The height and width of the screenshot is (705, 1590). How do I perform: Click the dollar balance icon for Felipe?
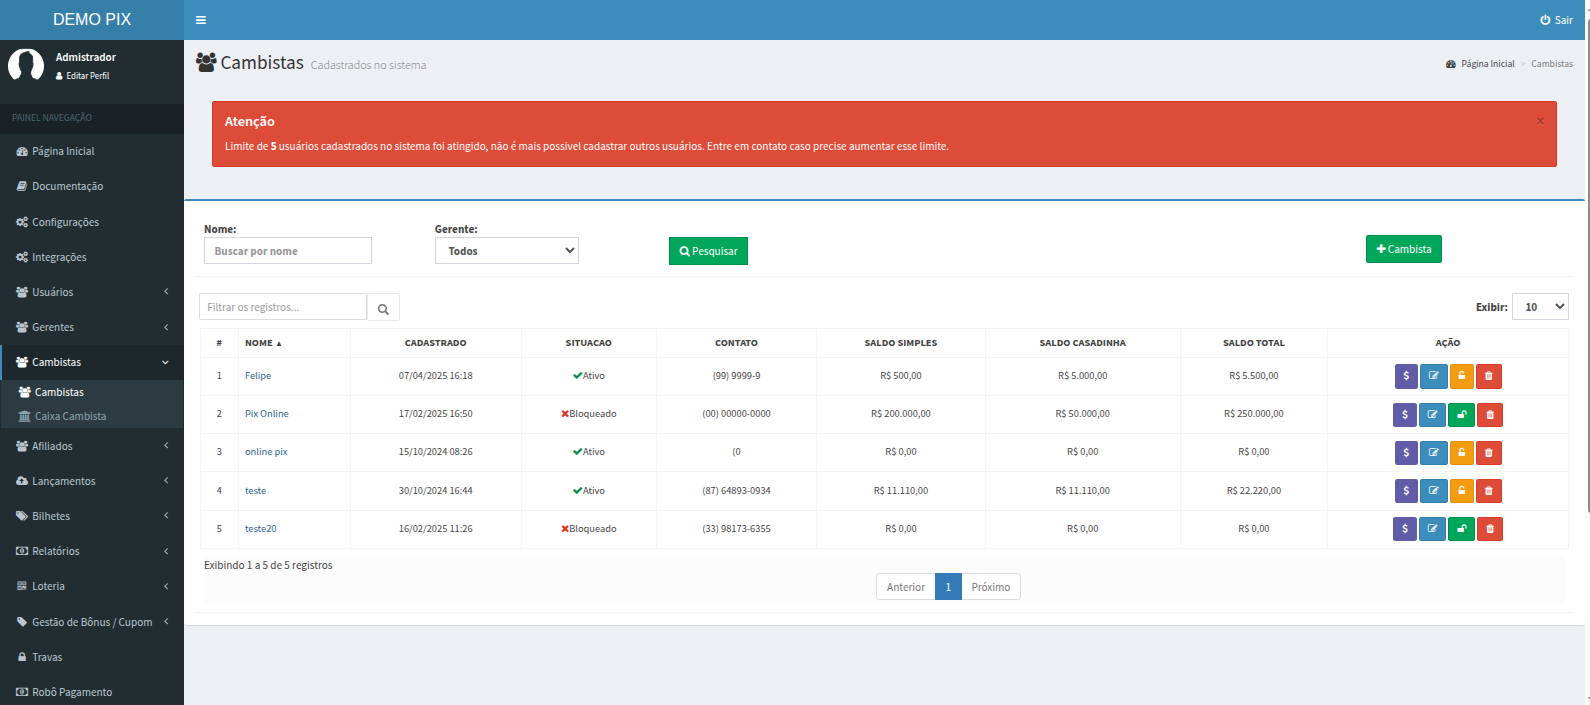click(1406, 376)
